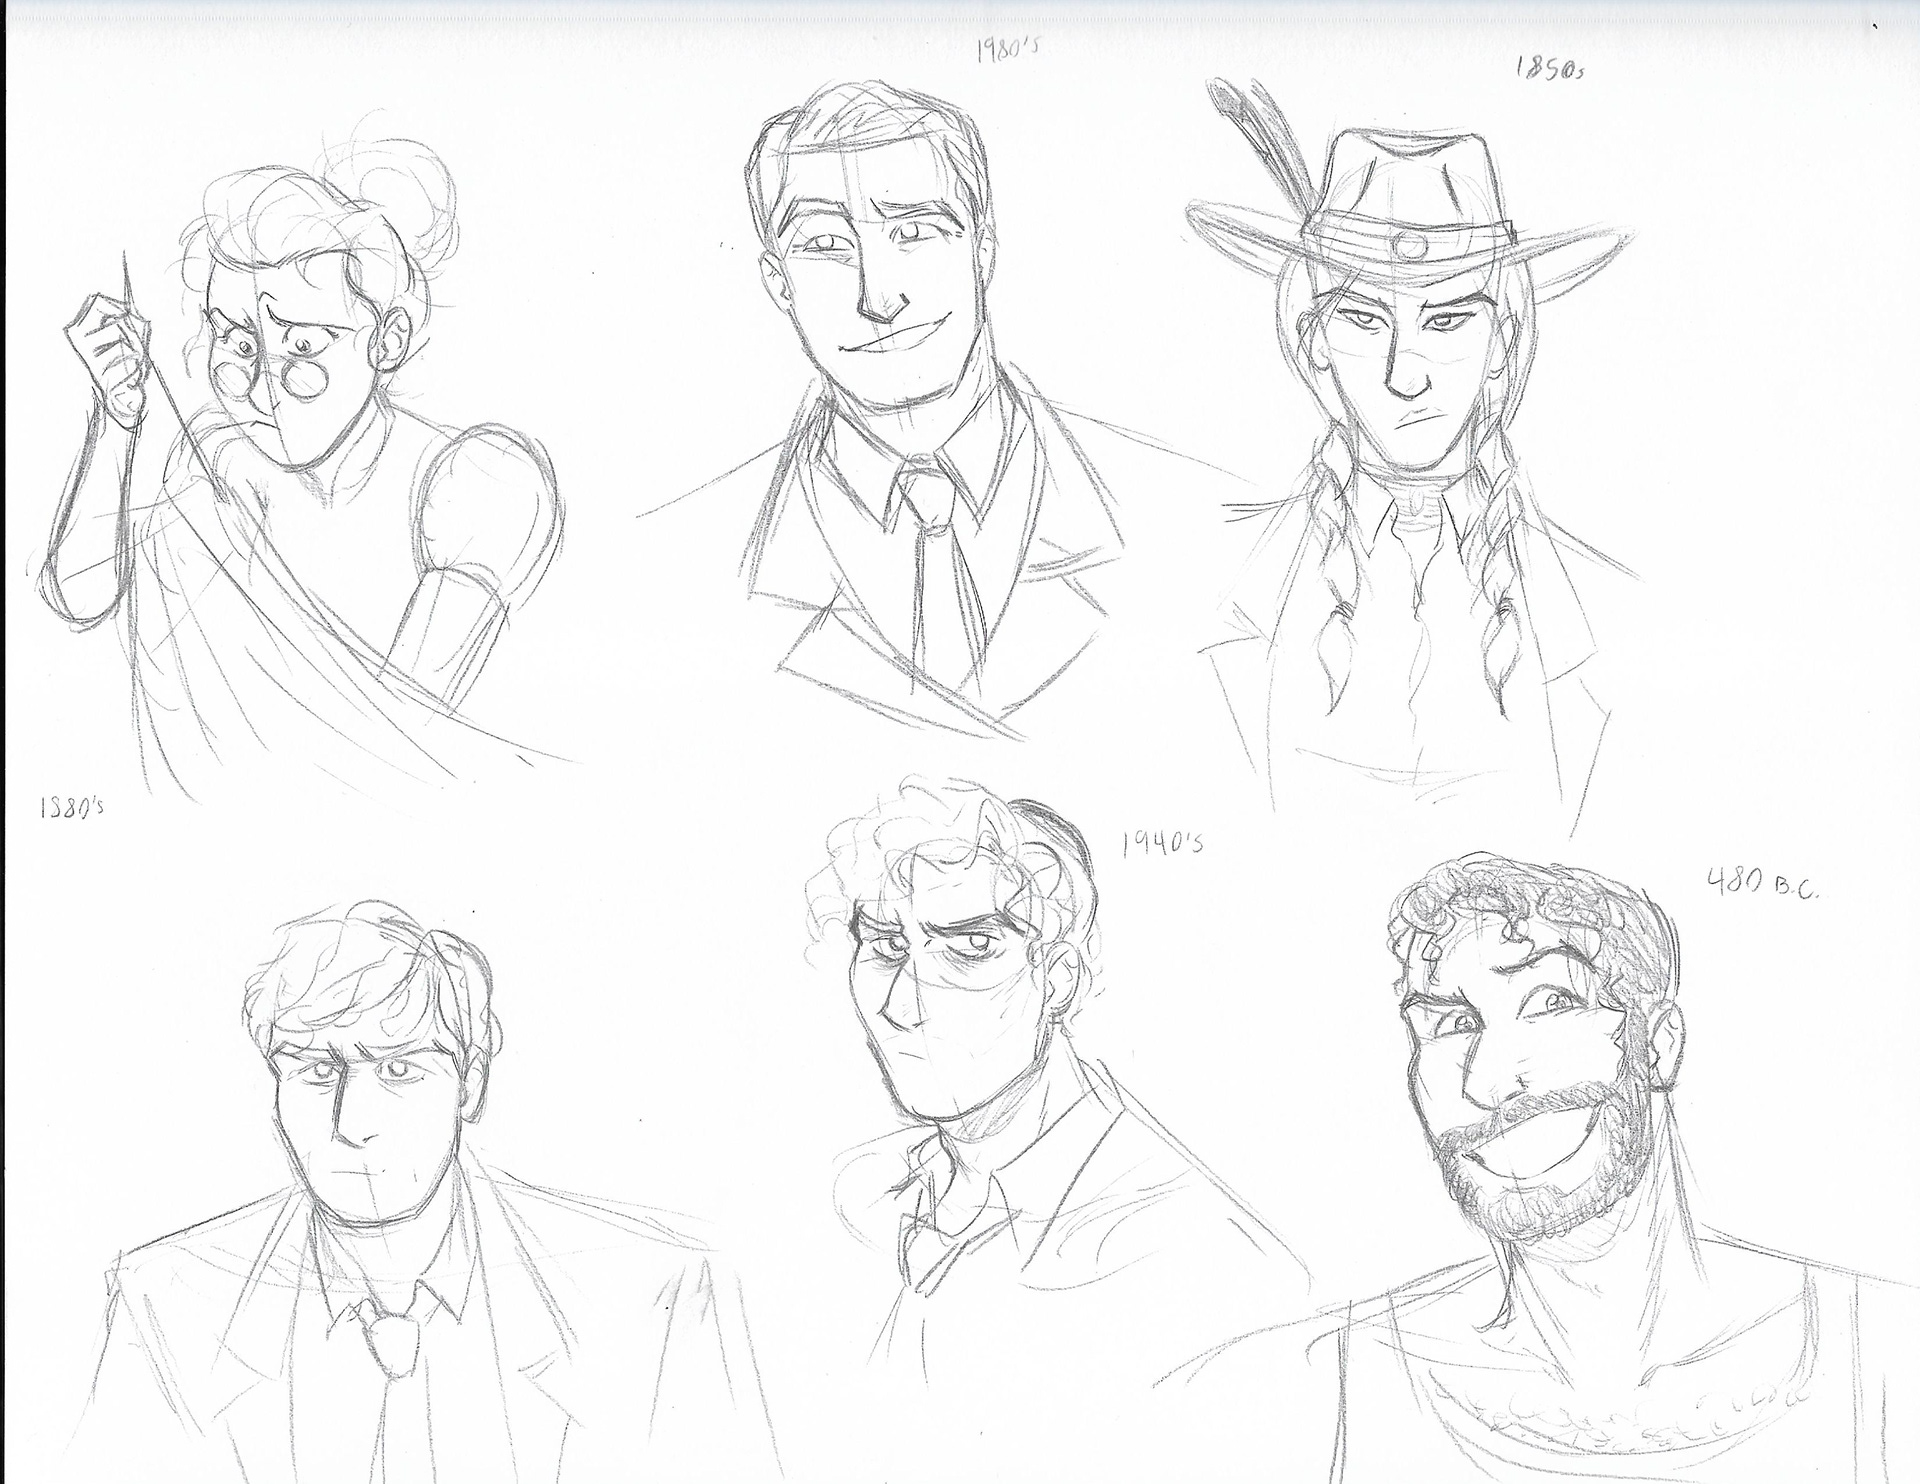Click the round badge on the hat band
This screenshot has height=1484, width=1920.
[x=1412, y=243]
